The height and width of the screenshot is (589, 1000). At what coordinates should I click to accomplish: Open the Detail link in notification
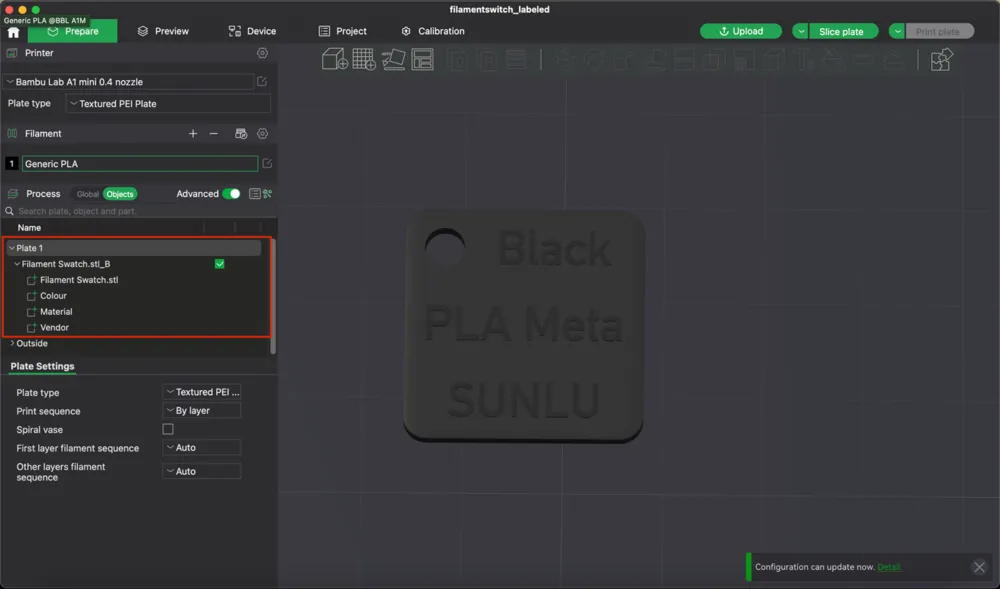(x=889, y=567)
